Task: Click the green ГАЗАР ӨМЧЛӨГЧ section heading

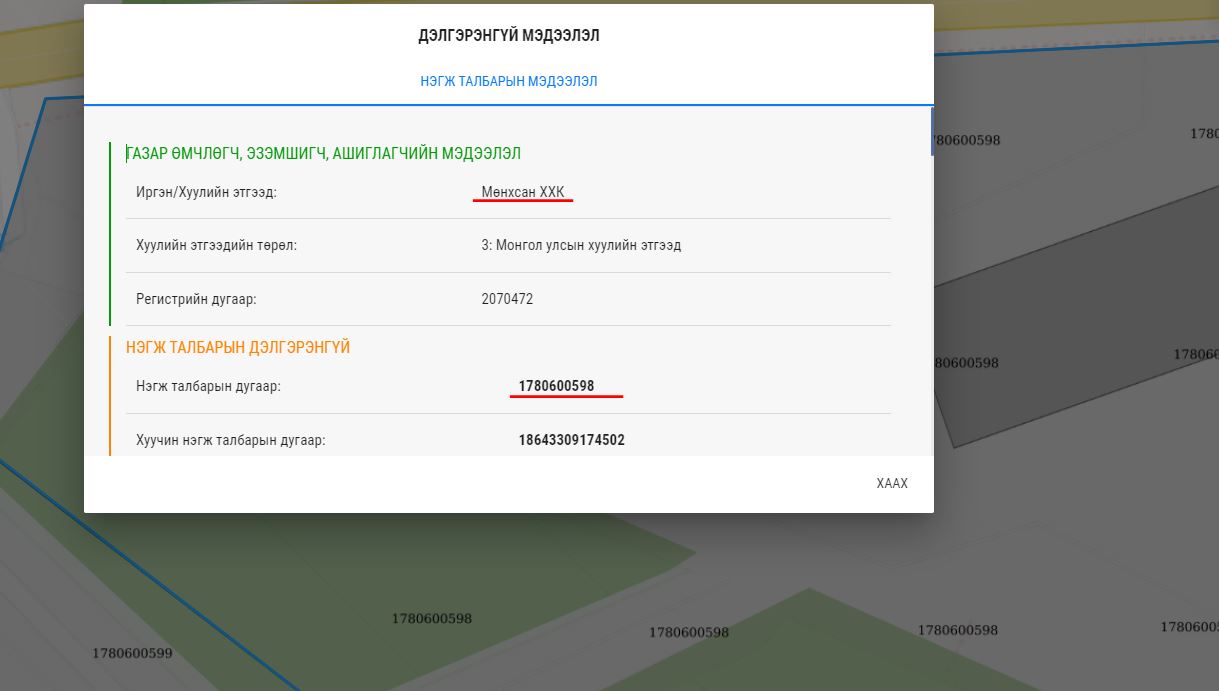Action: coord(323,154)
